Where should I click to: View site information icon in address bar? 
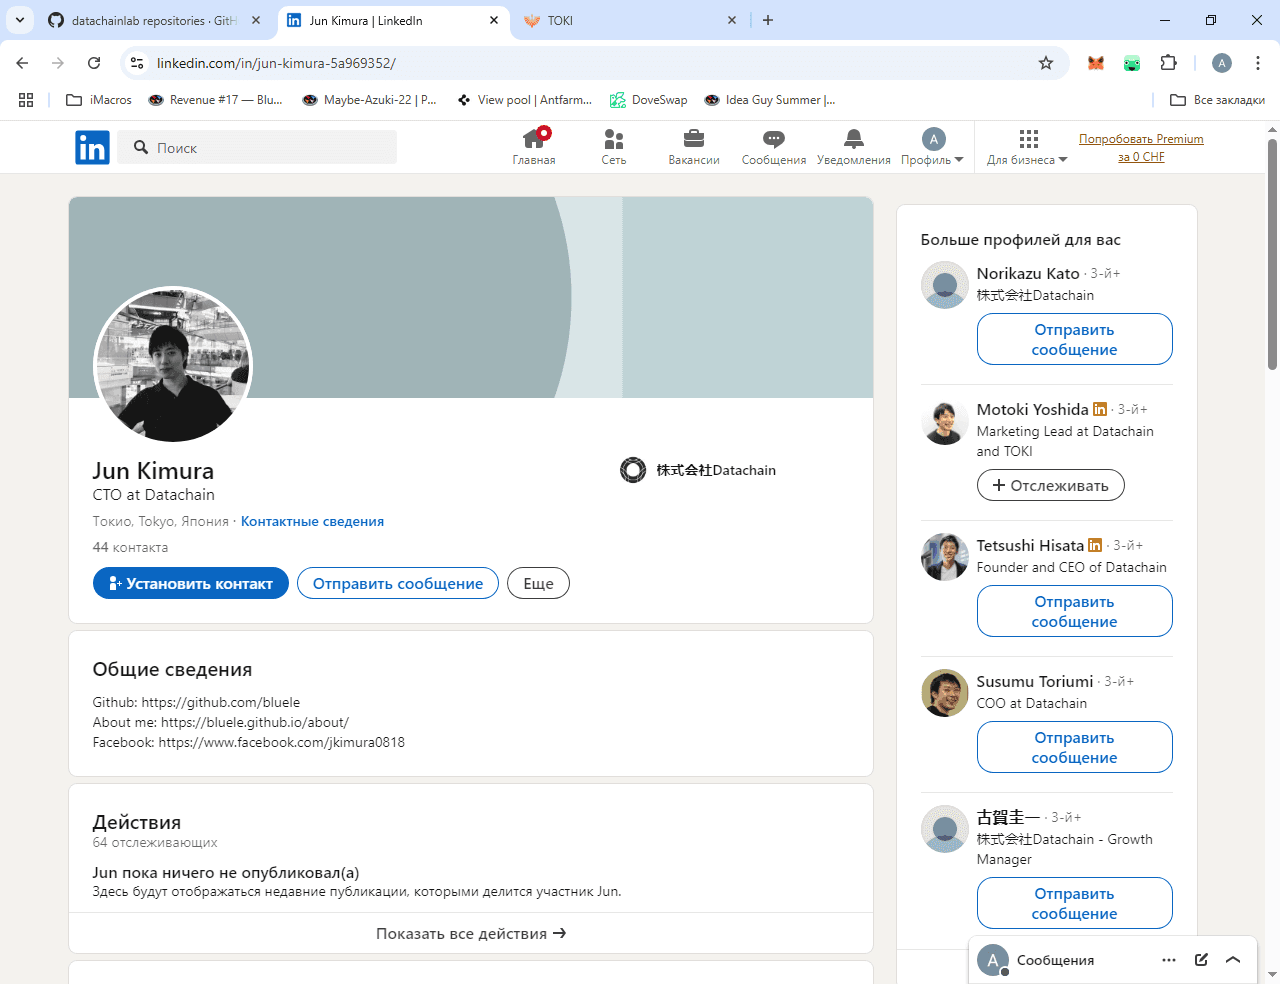[137, 63]
